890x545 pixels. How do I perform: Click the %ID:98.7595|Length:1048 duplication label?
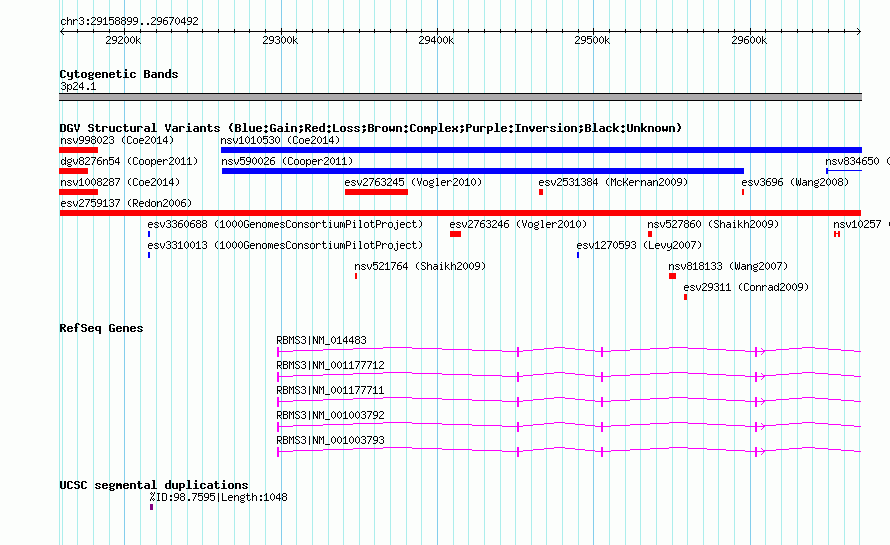point(219,497)
